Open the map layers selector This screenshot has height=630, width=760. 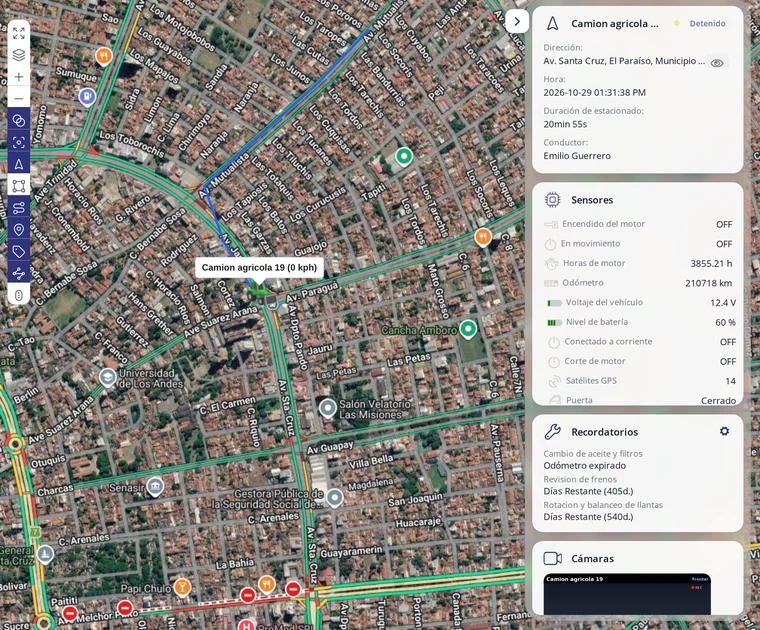(x=18, y=55)
